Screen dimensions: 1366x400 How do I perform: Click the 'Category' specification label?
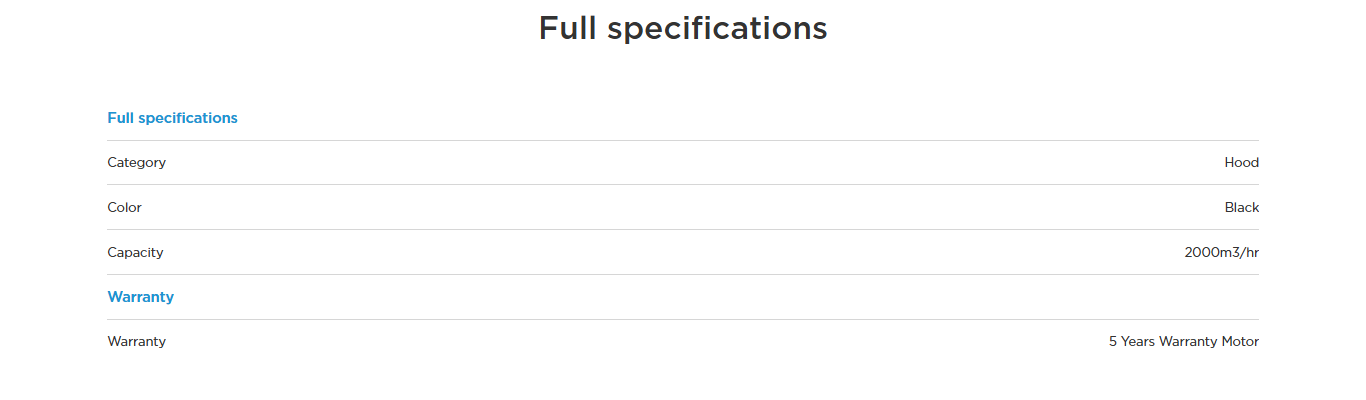pyautogui.click(x=137, y=162)
